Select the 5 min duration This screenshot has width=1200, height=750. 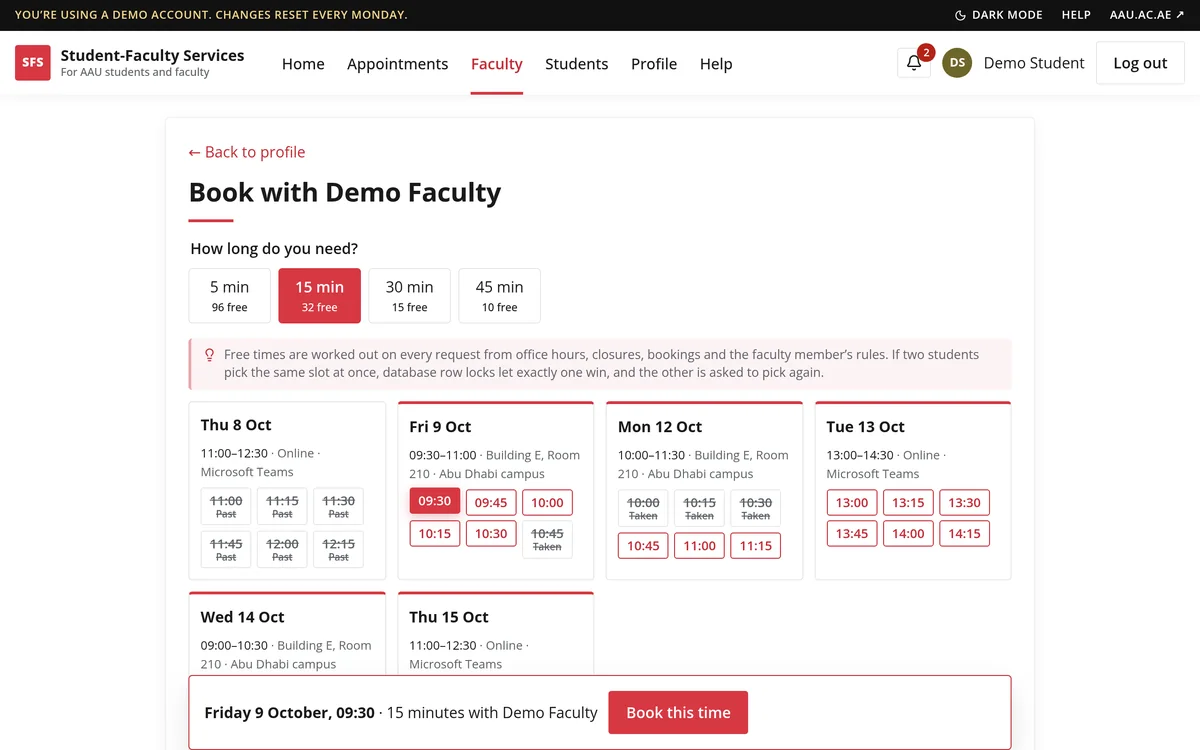(x=230, y=296)
